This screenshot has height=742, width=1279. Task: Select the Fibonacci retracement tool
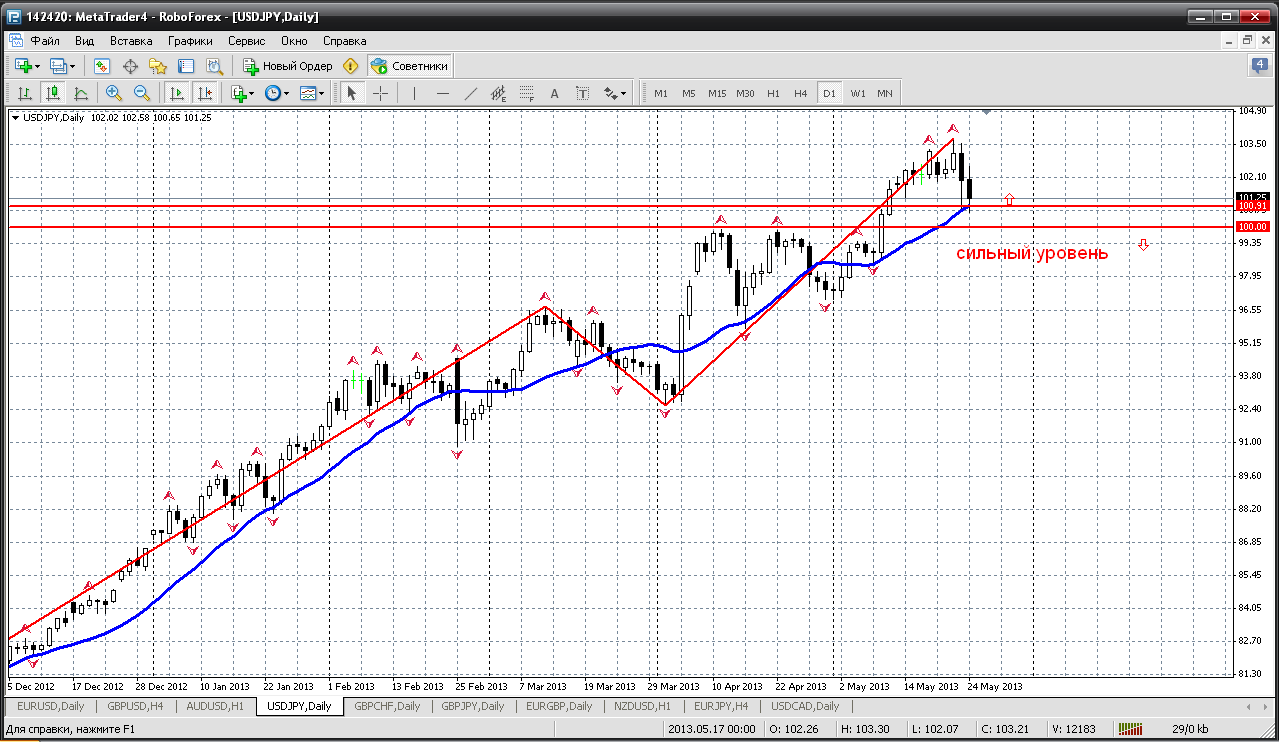[x=527, y=93]
